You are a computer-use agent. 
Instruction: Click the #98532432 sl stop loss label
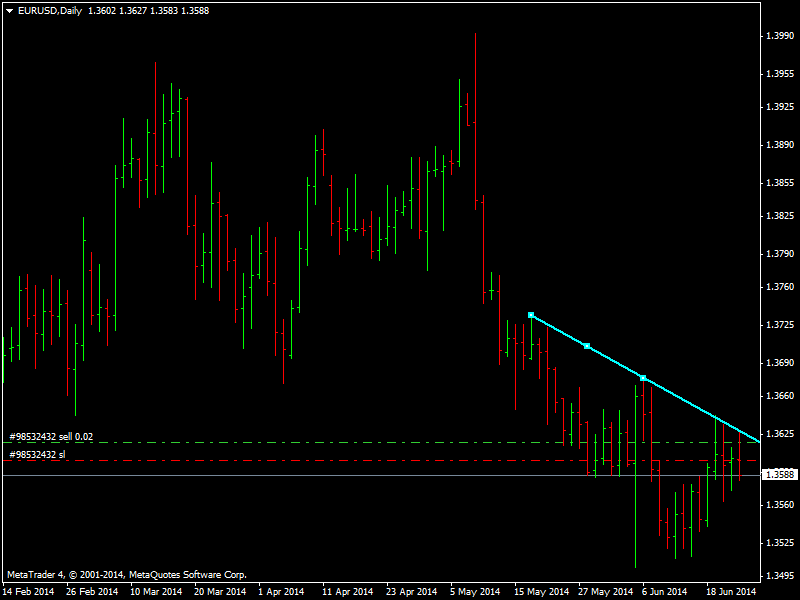coord(37,455)
